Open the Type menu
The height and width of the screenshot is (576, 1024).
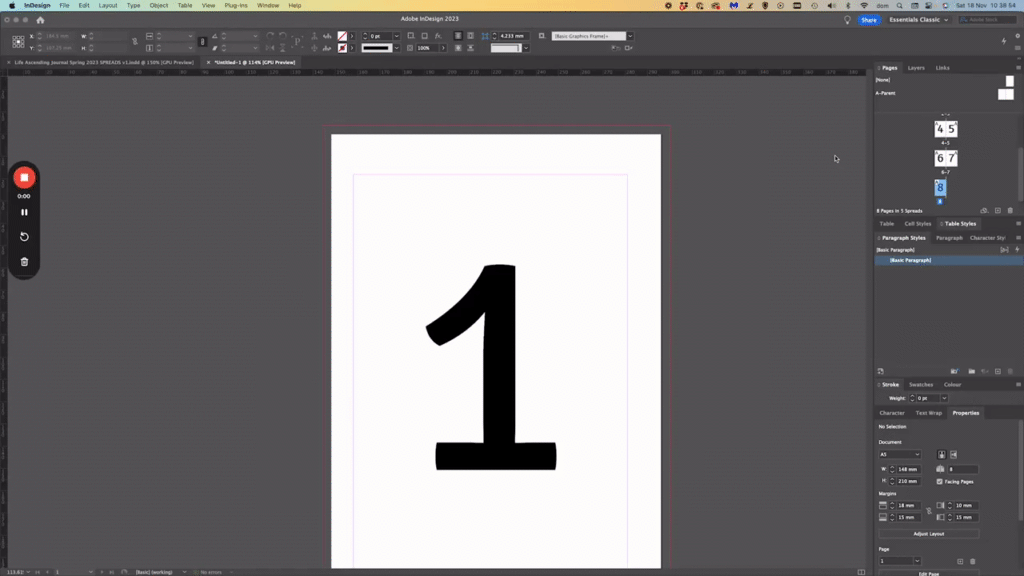(x=133, y=5)
